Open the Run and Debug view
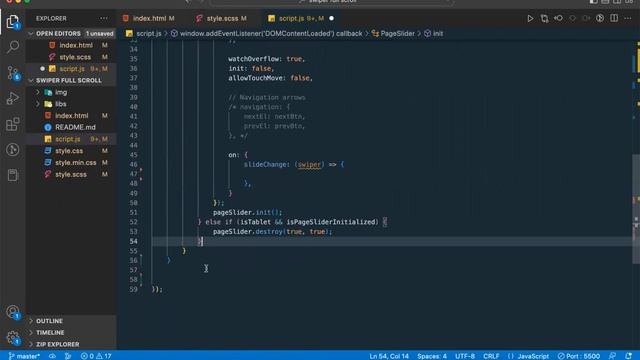640x360 pixels. click(13, 98)
